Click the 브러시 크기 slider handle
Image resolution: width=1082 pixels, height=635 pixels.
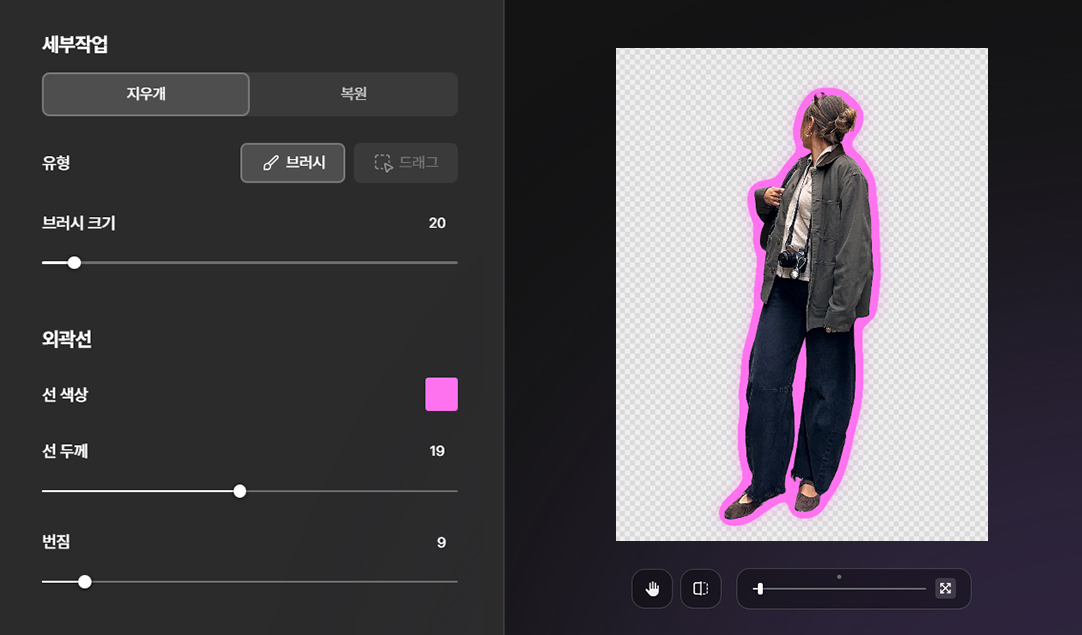pyautogui.click(x=74, y=262)
